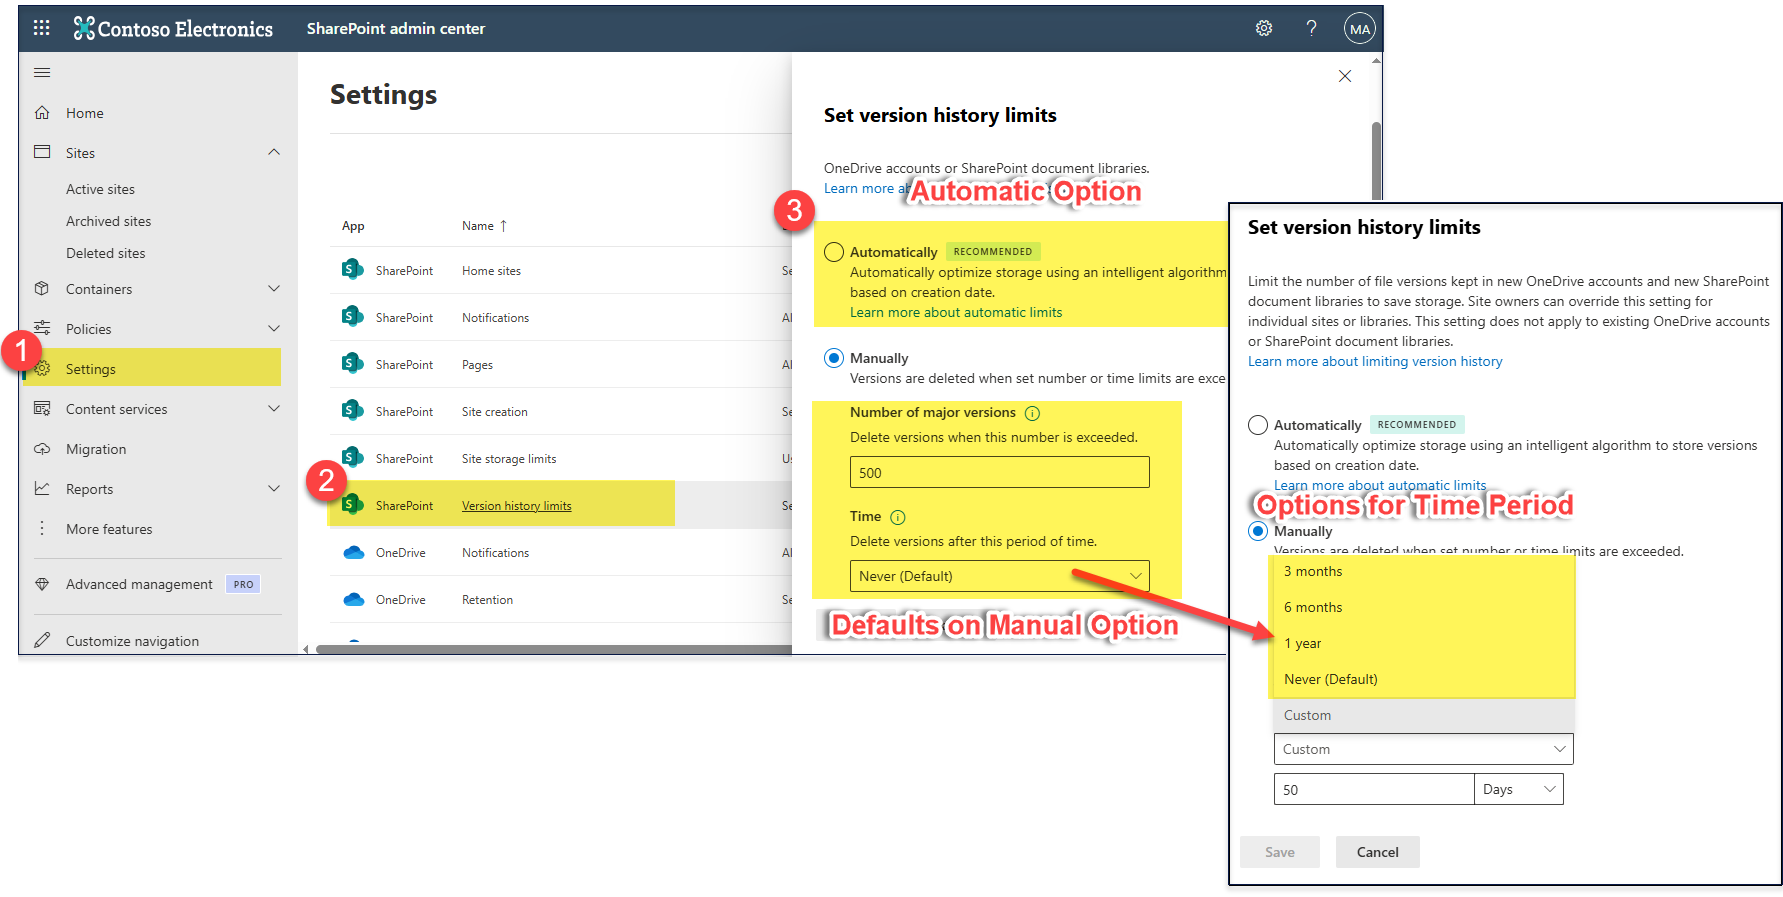
Task: Click the settings gear in header
Action: click(x=1264, y=28)
